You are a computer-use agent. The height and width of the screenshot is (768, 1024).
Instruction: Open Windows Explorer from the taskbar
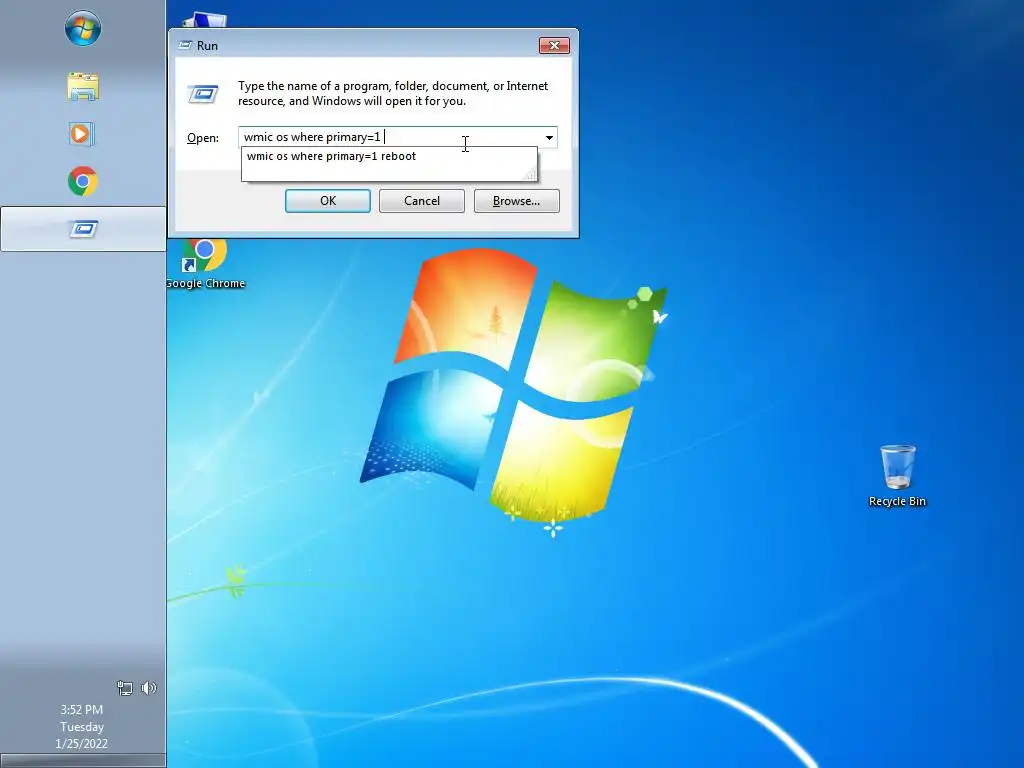(x=83, y=87)
